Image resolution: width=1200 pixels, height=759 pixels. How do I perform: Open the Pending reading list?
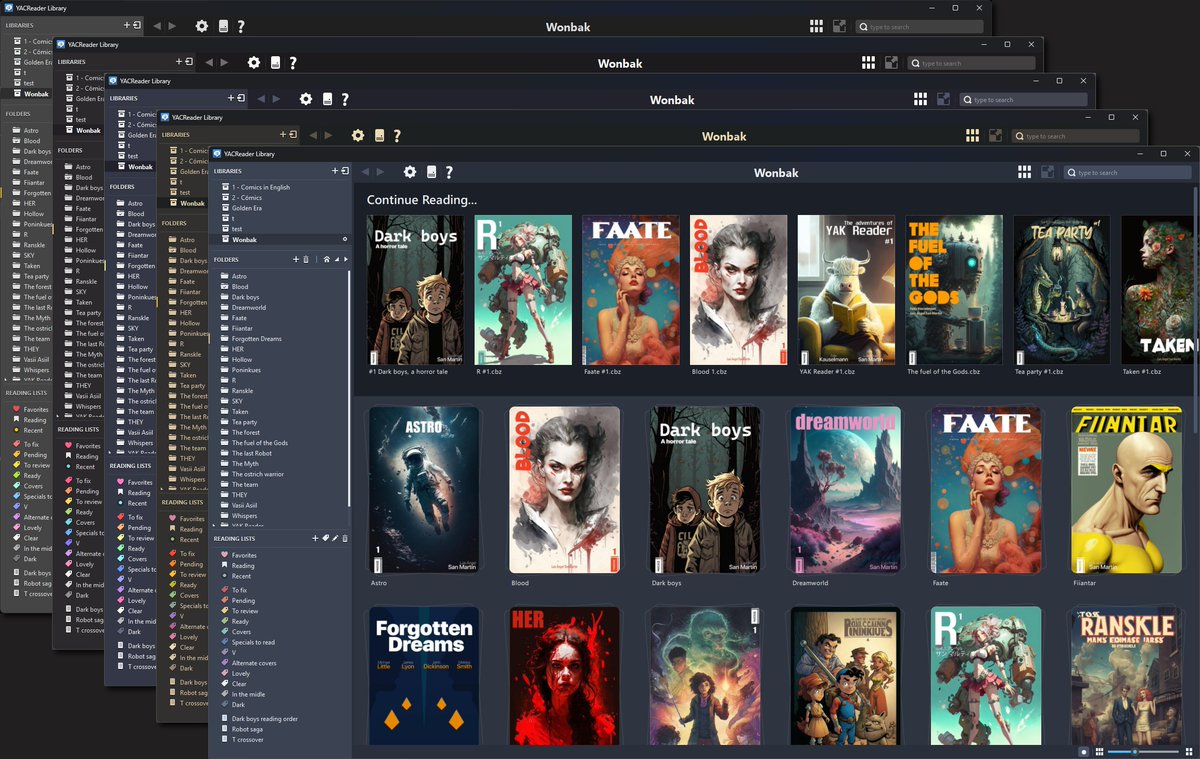click(244, 601)
